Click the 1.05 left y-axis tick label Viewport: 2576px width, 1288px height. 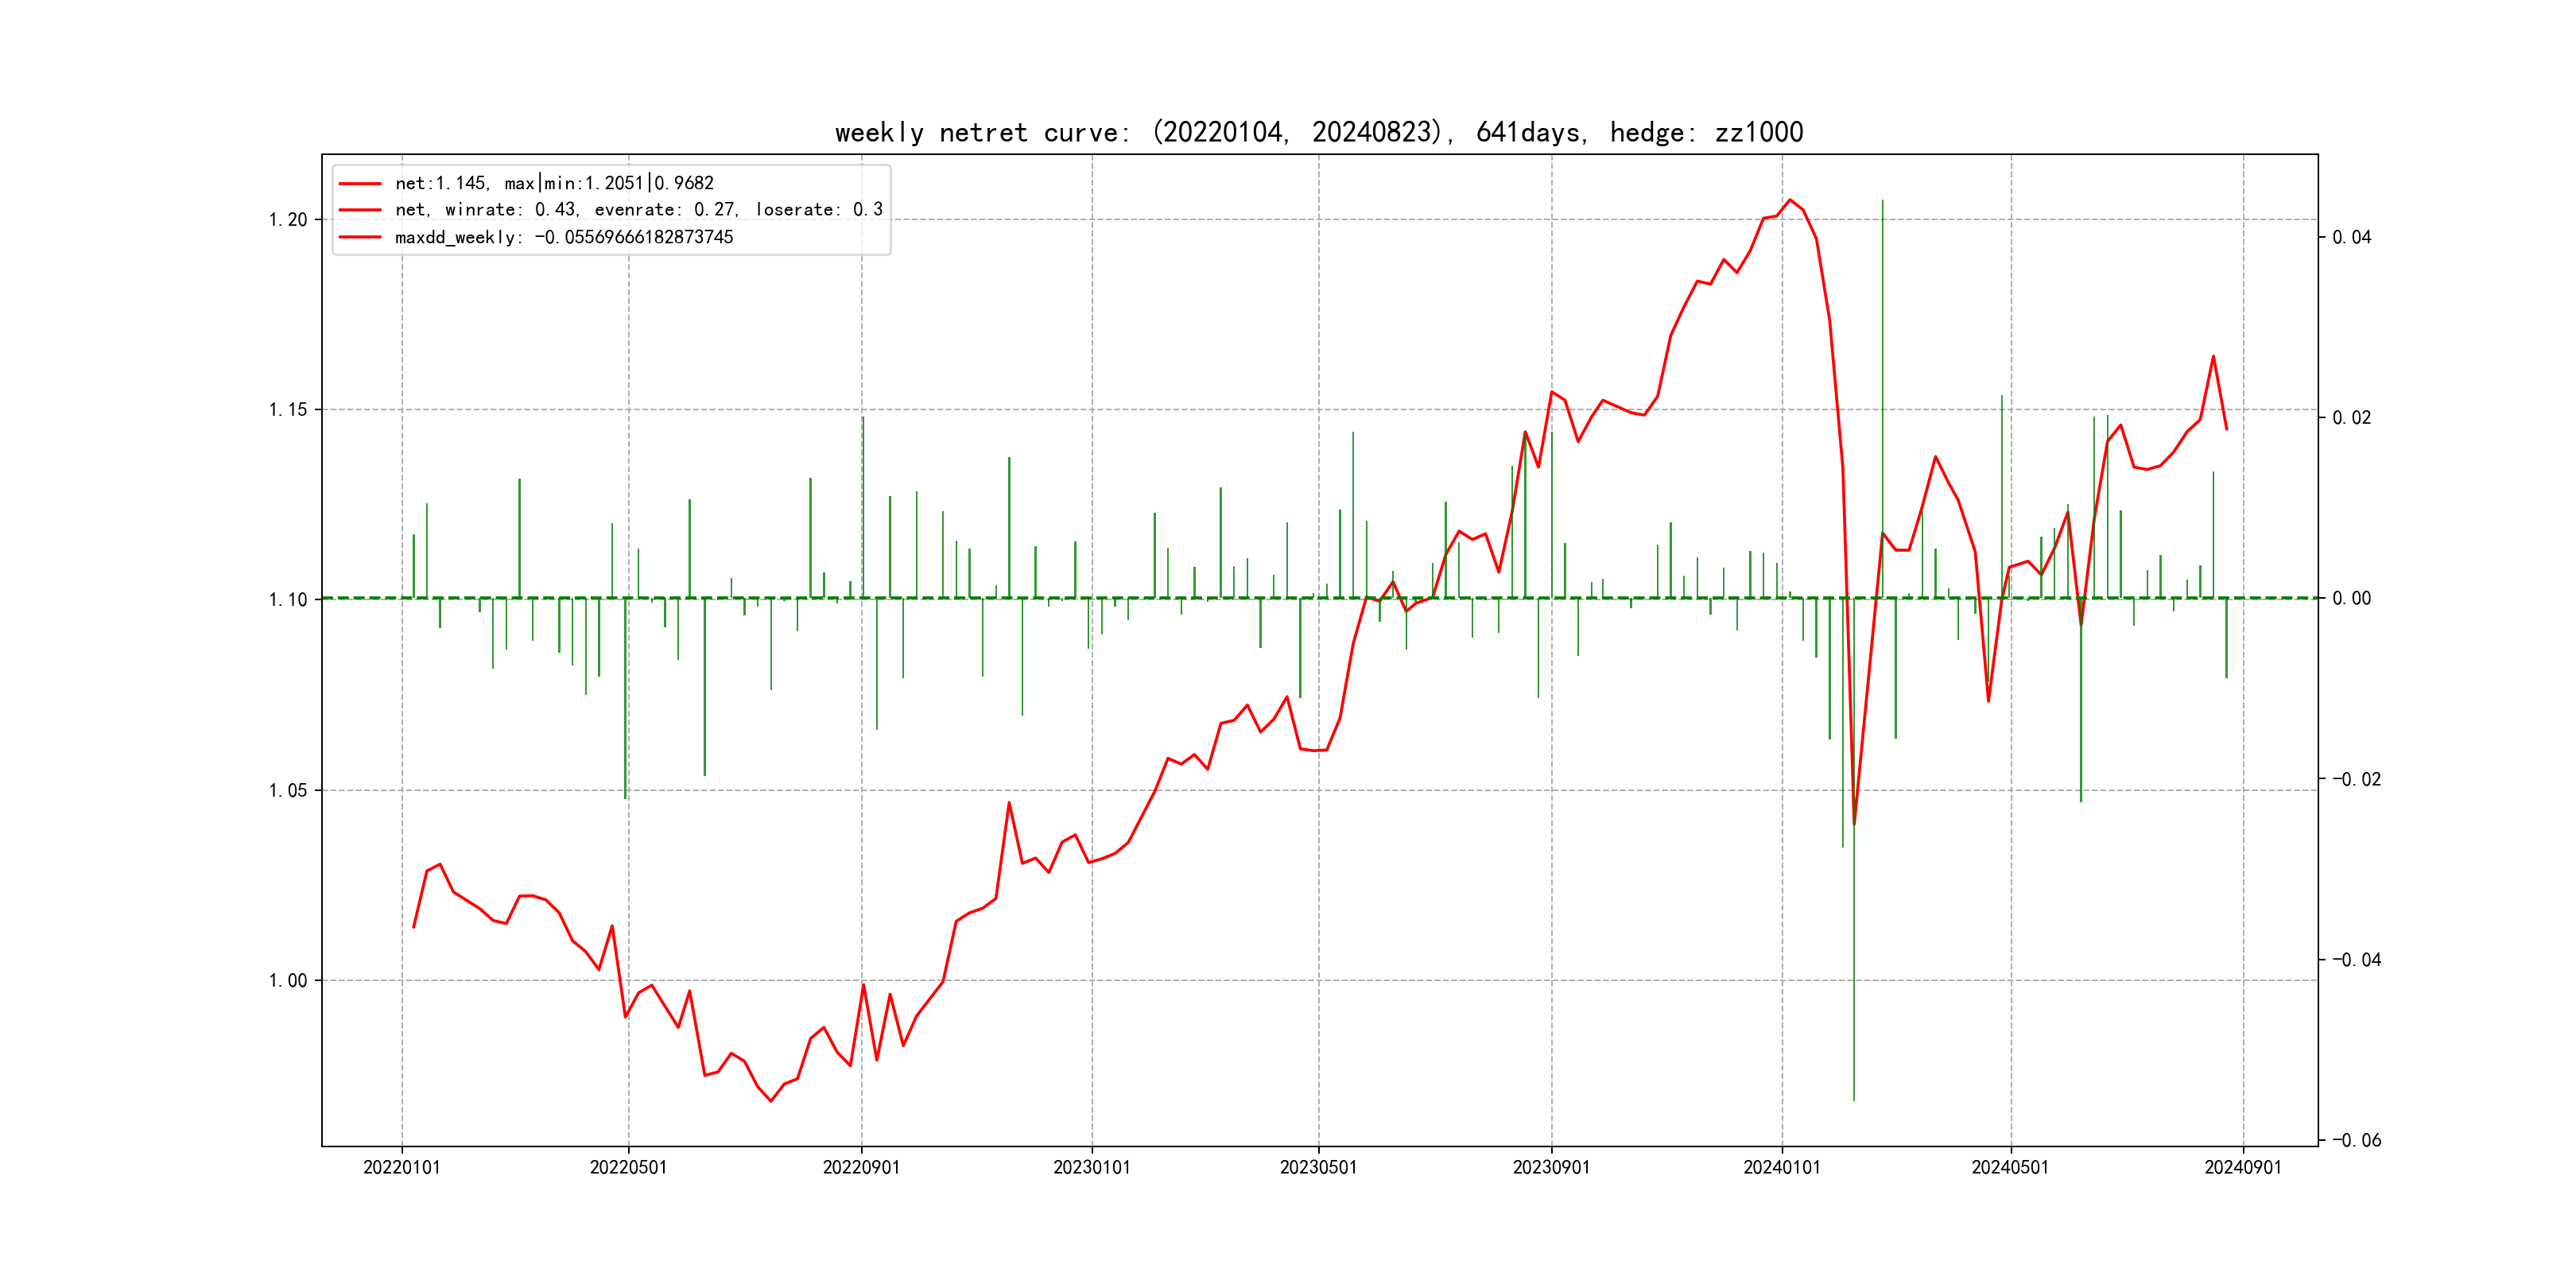pos(288,791)
